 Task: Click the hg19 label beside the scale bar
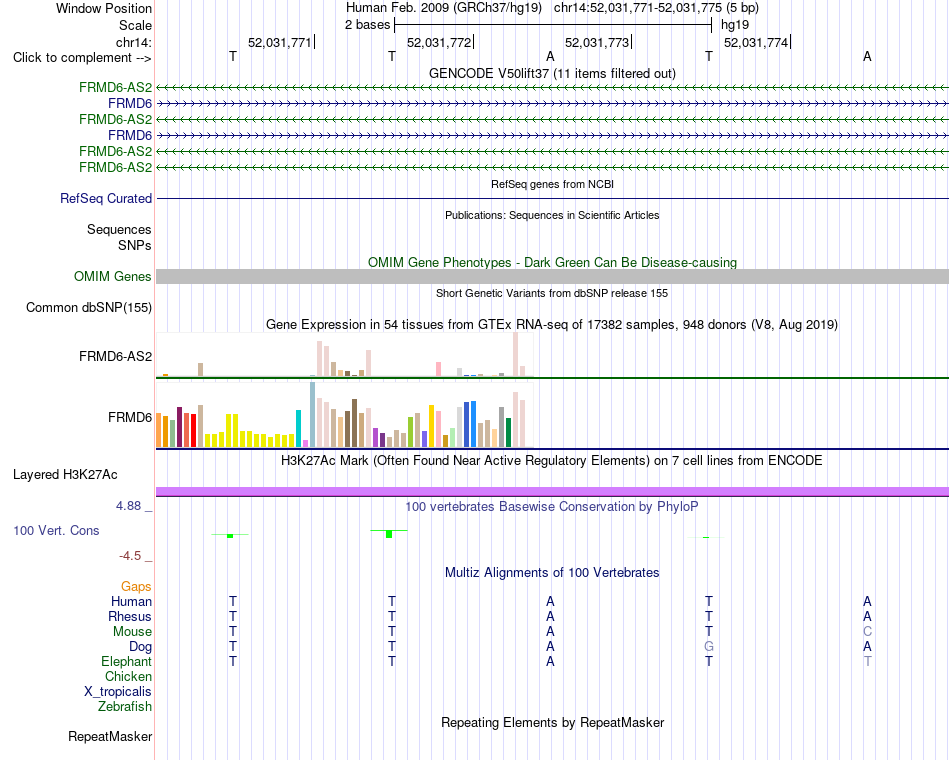click(x=735, y=25)
